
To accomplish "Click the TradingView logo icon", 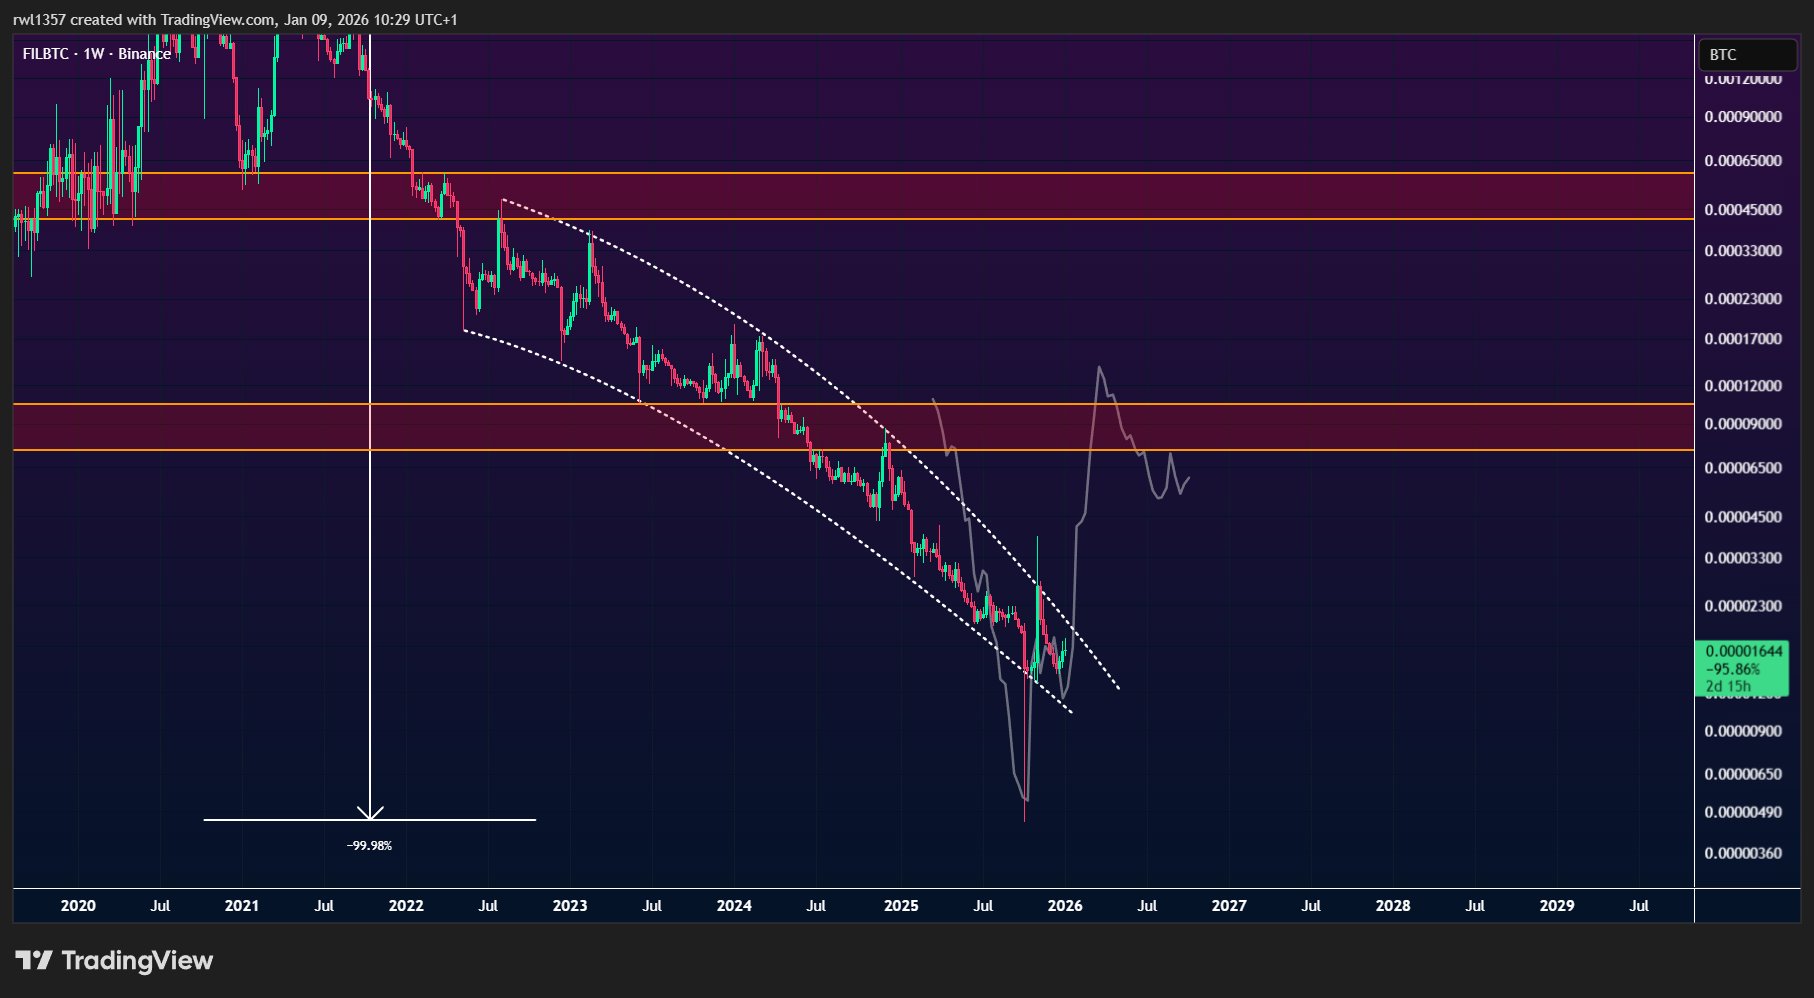I will 33,961.
